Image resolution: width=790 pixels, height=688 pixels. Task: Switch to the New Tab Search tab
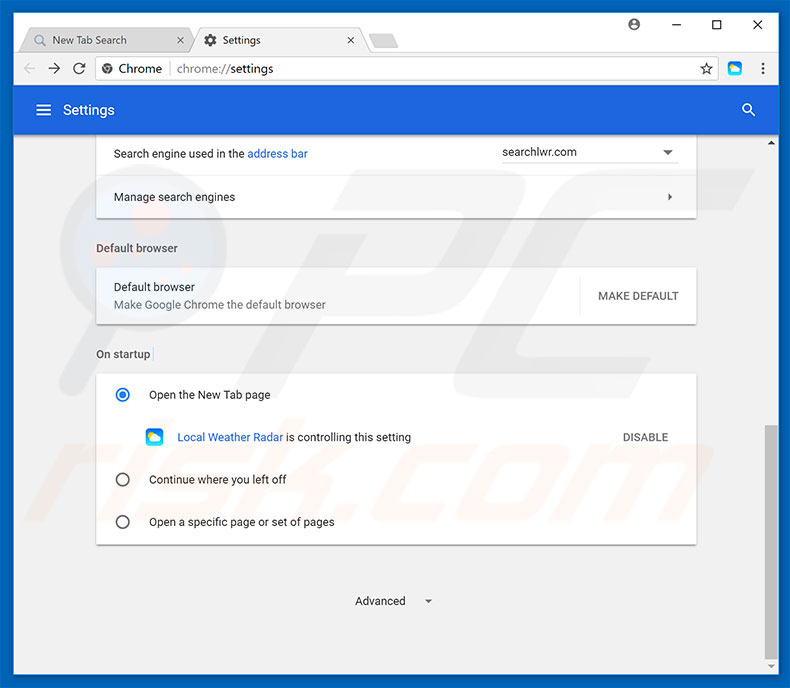(x=100, y=40)
